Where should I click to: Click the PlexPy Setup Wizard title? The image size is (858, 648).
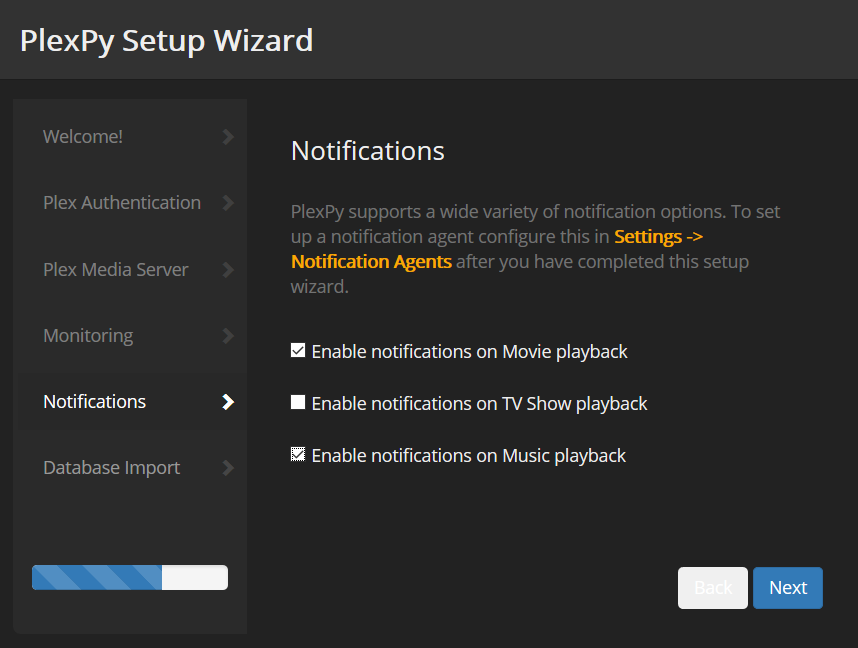pos(166,40)
